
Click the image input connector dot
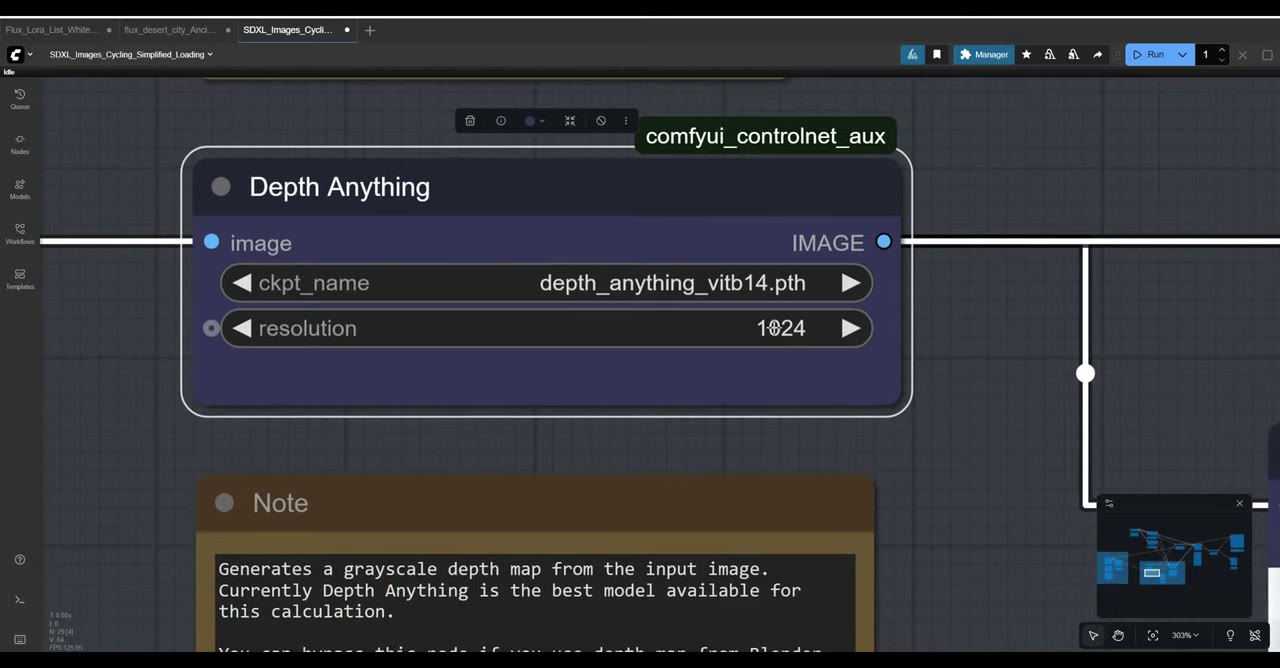click(211, 241)
